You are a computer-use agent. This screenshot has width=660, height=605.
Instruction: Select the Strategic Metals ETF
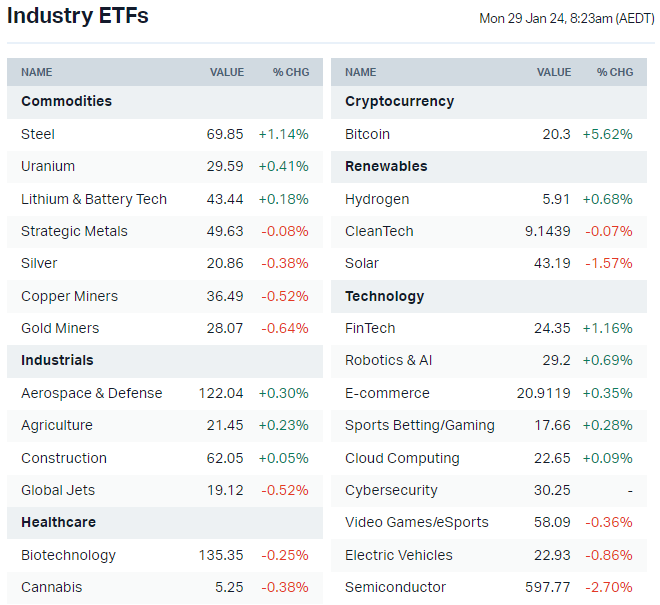pos(74,231)
